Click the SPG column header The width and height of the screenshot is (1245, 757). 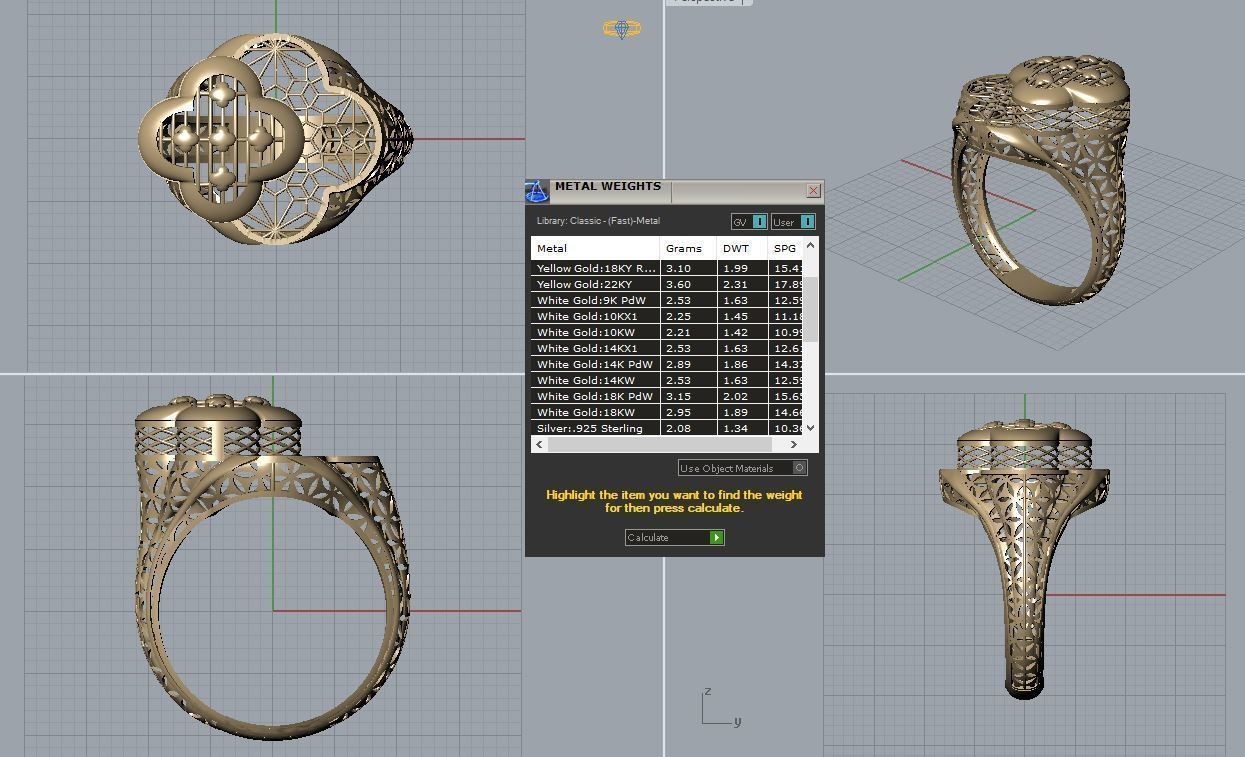pos(785,248)
